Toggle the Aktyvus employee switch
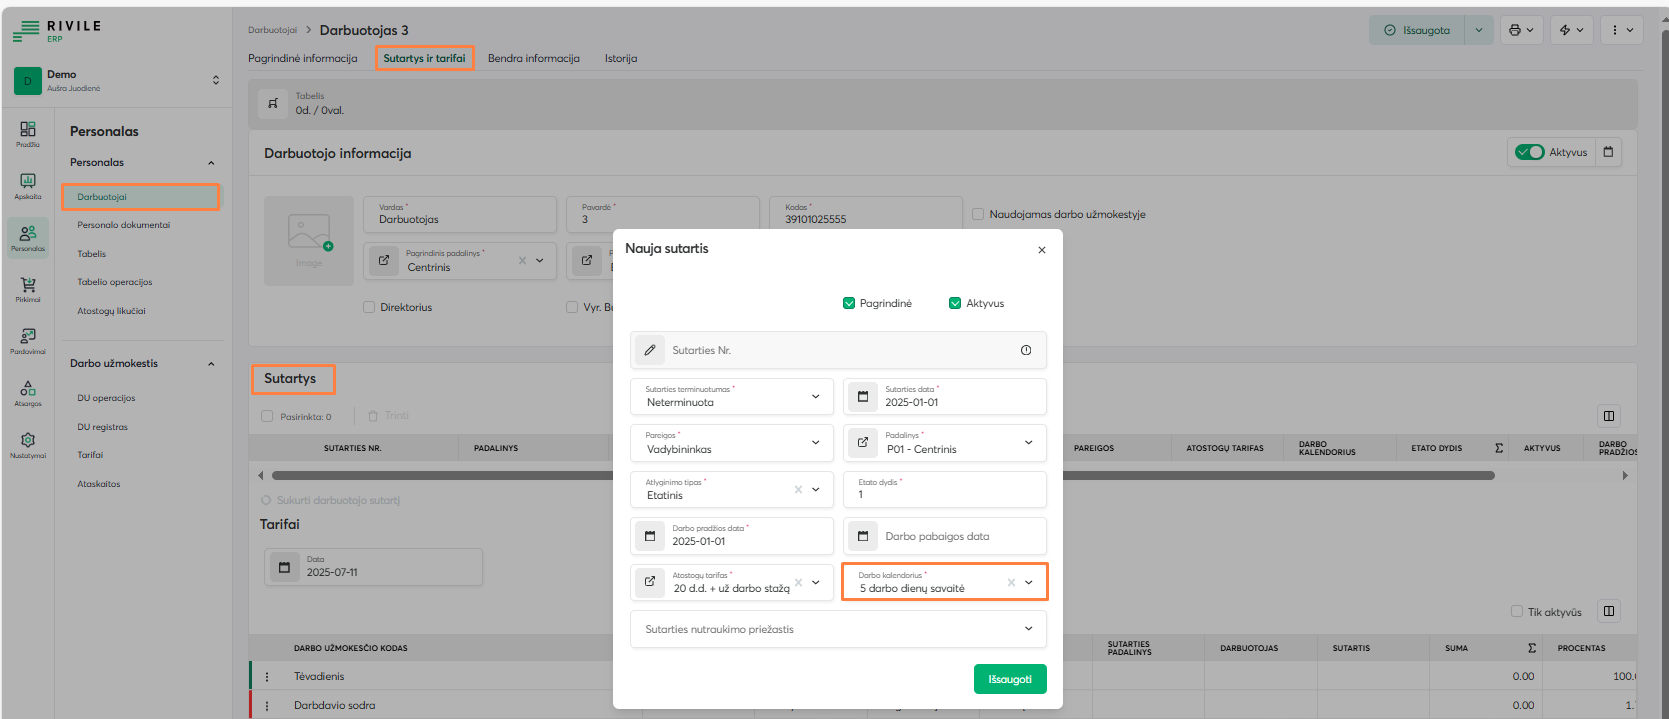The height and width of the screenshot is (719, 1669). tap(1529, 152)
